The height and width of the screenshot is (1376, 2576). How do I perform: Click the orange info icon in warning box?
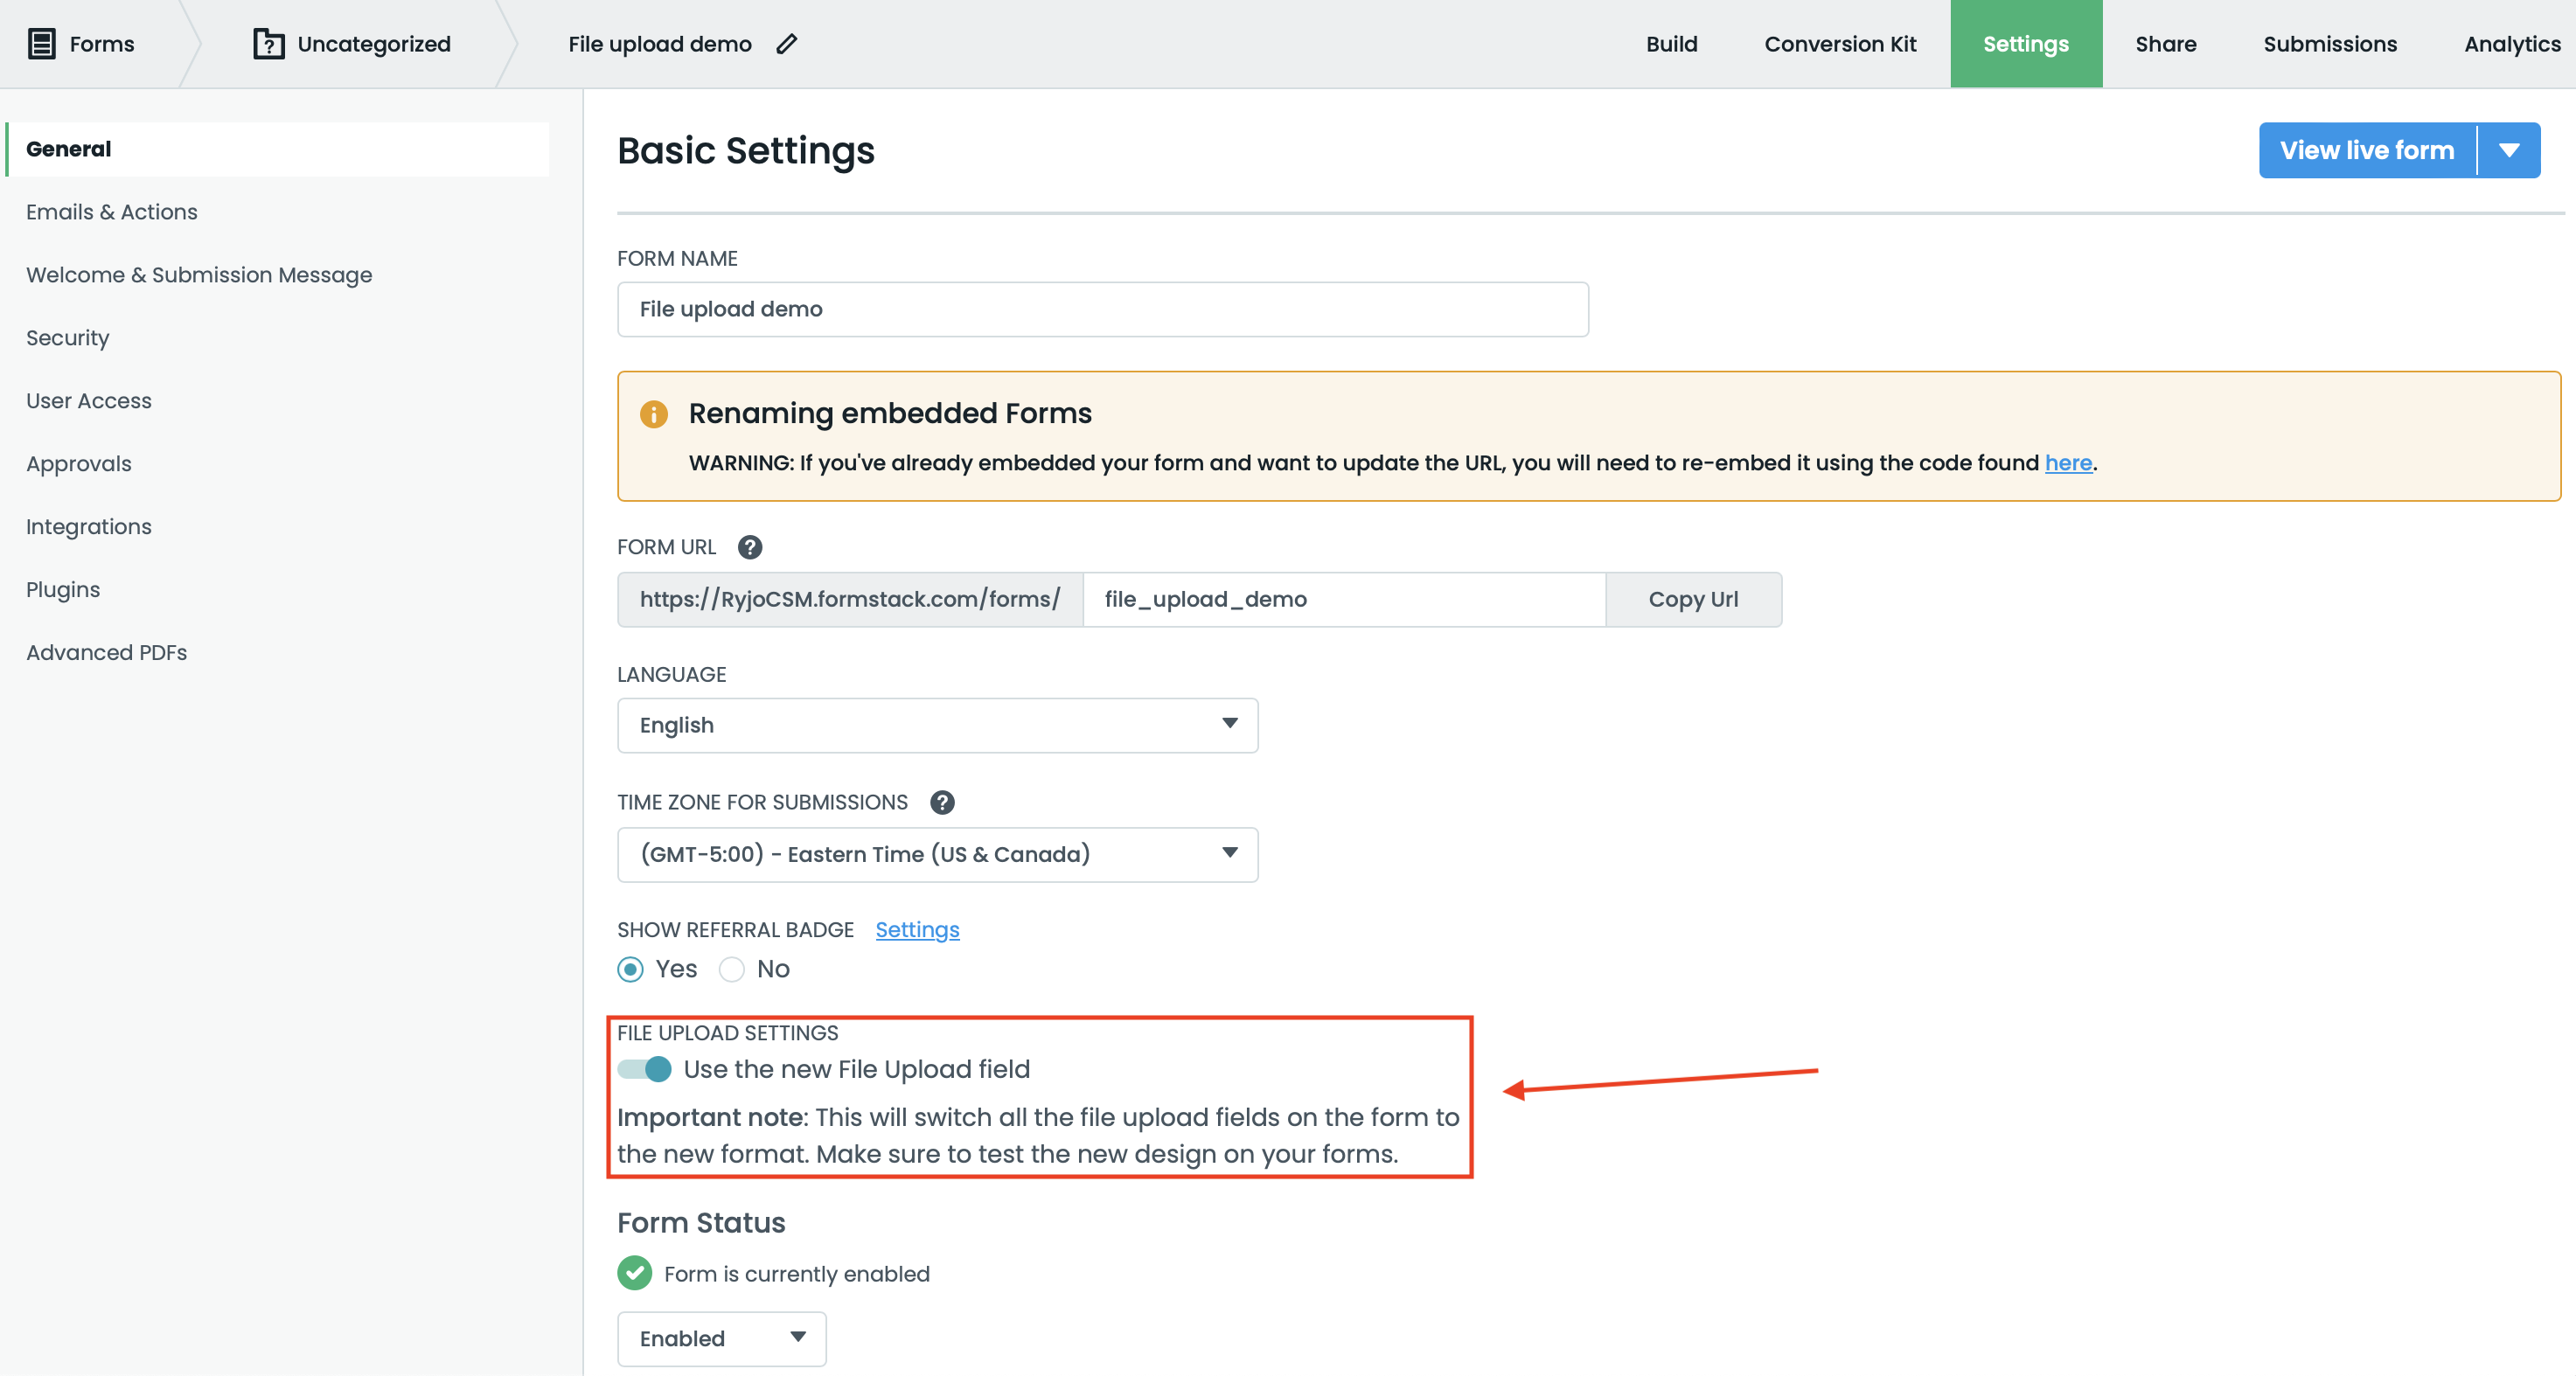coord(654,414)
